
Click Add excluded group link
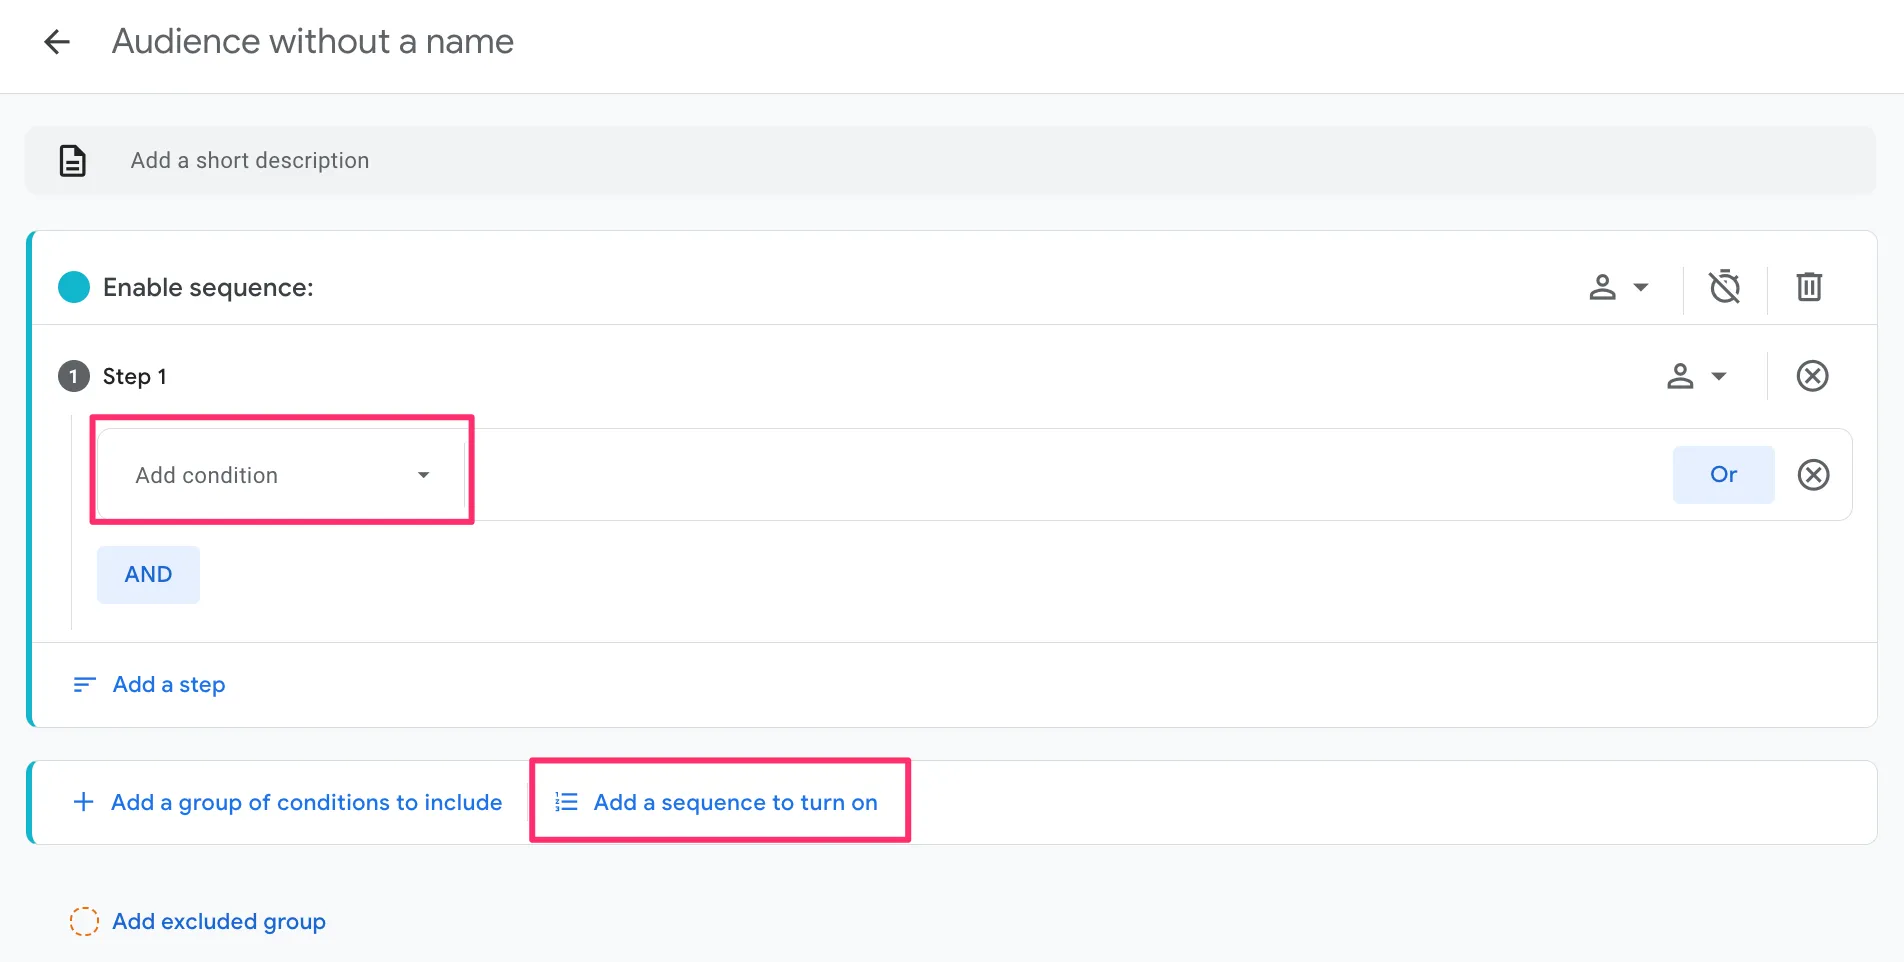coord(219,921)
